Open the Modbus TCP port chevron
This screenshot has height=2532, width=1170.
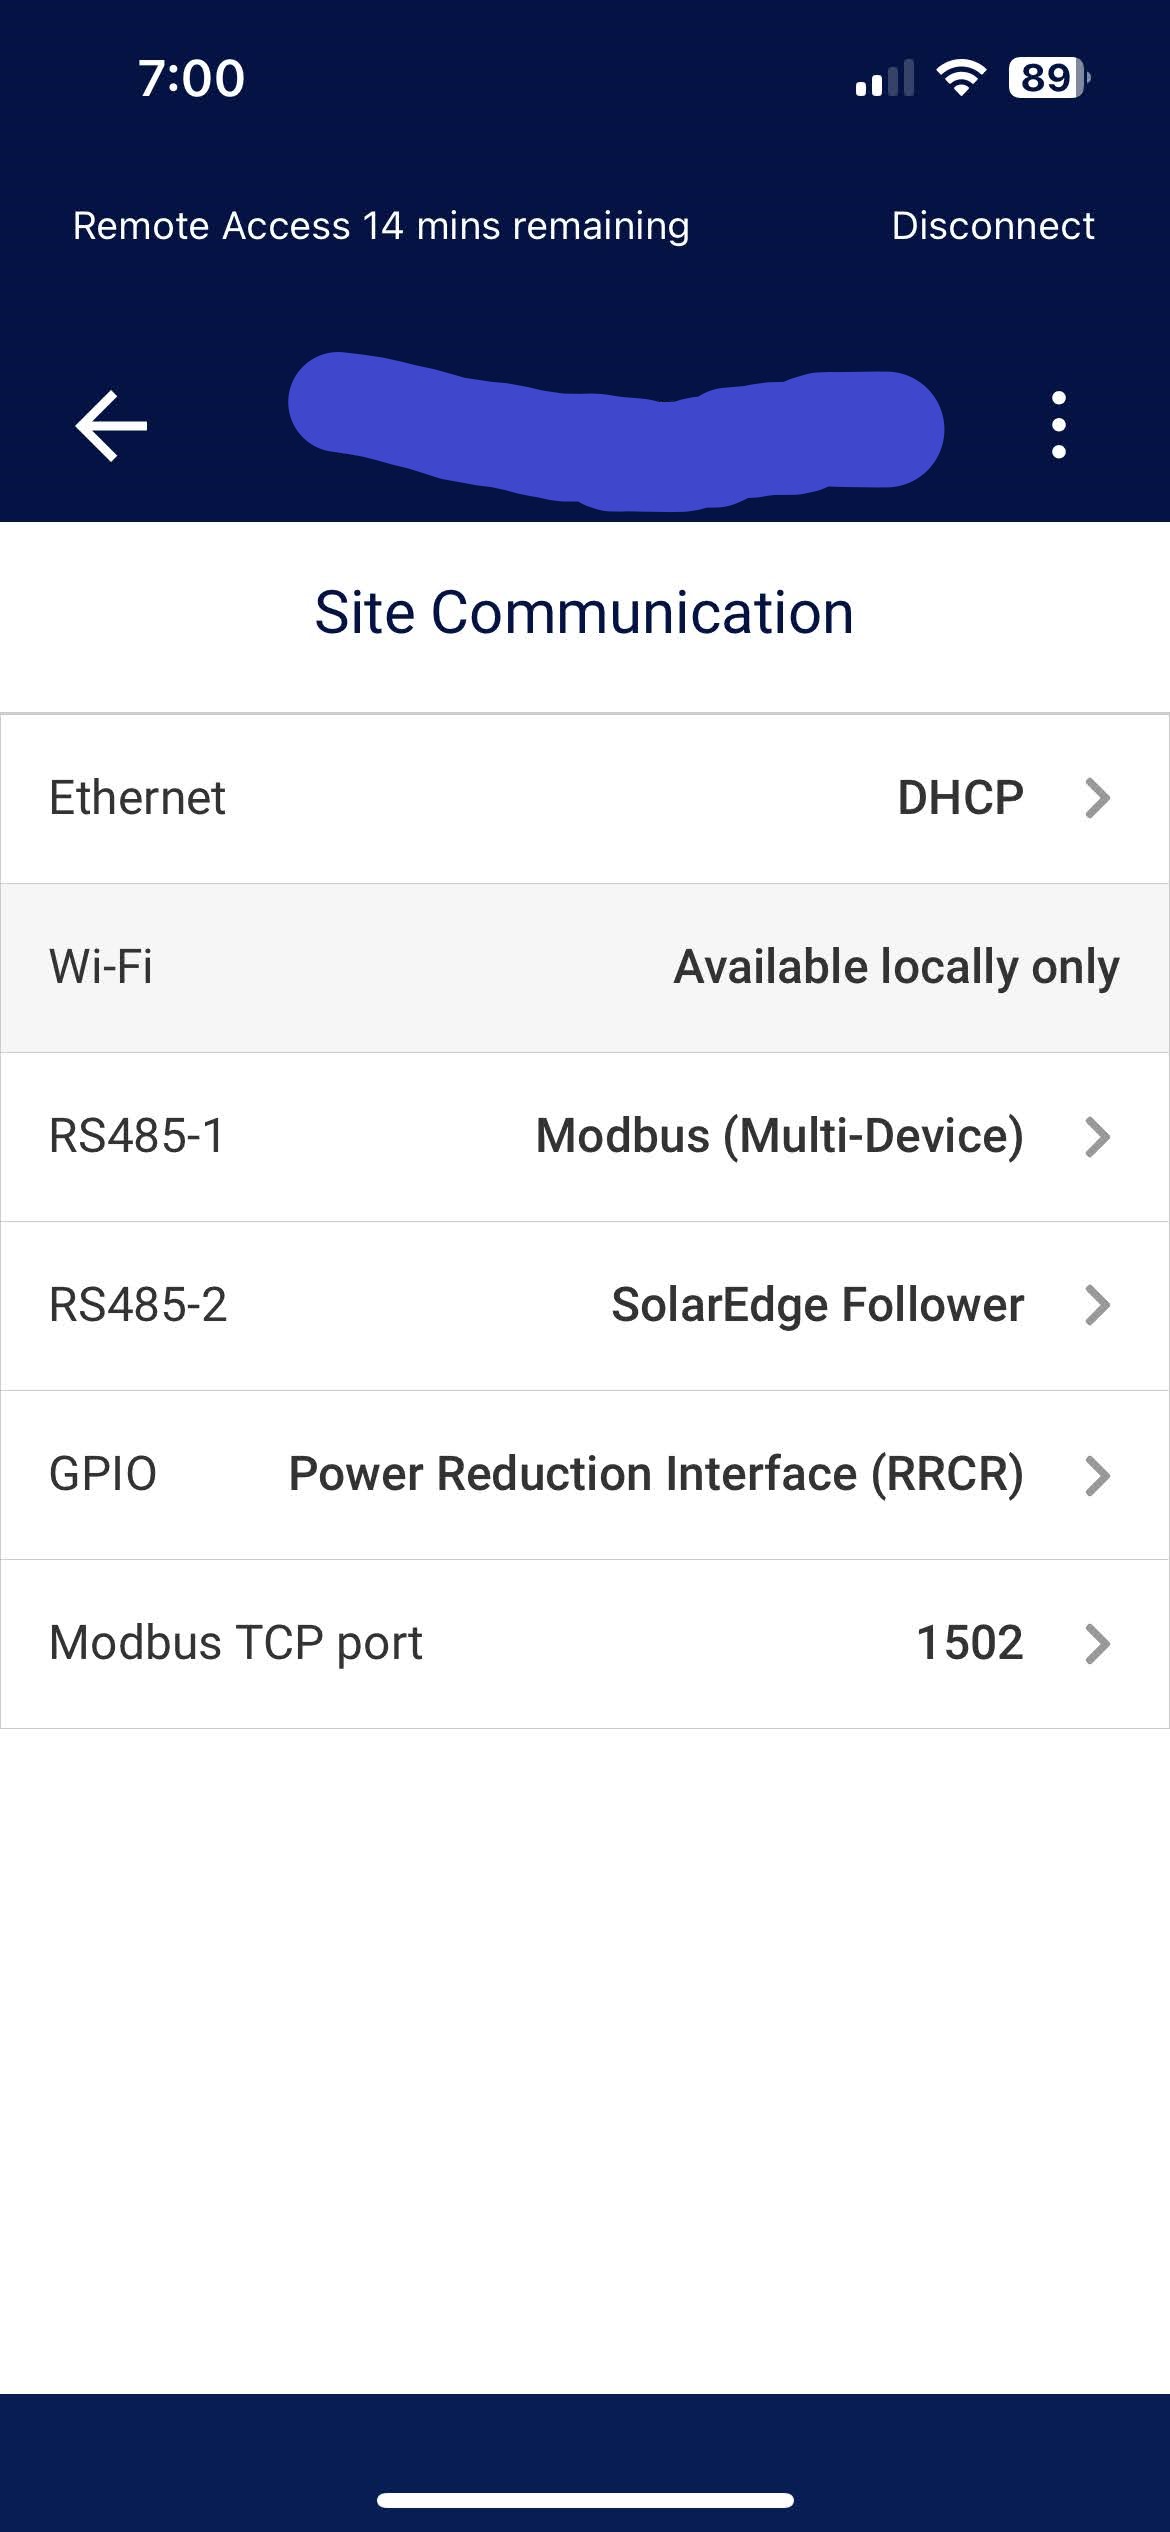pyautogui.click(x=1097, y=1644)
